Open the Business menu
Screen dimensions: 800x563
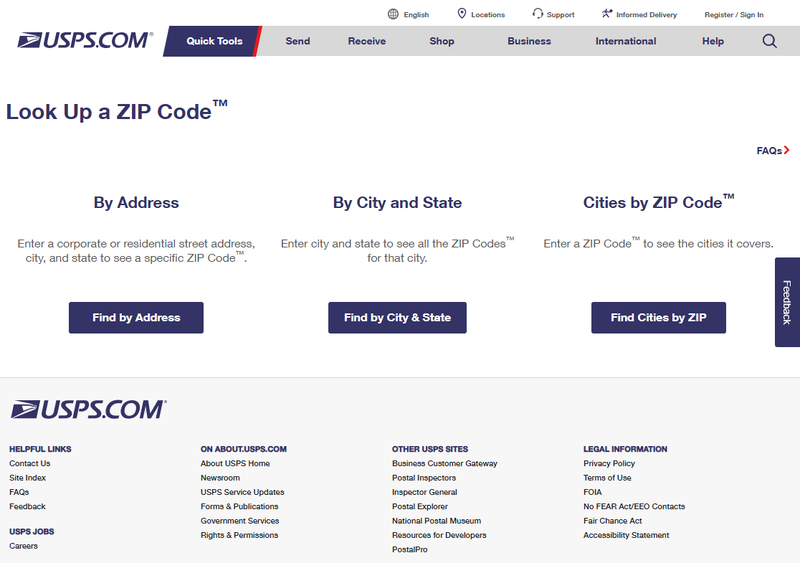[529, 41]
